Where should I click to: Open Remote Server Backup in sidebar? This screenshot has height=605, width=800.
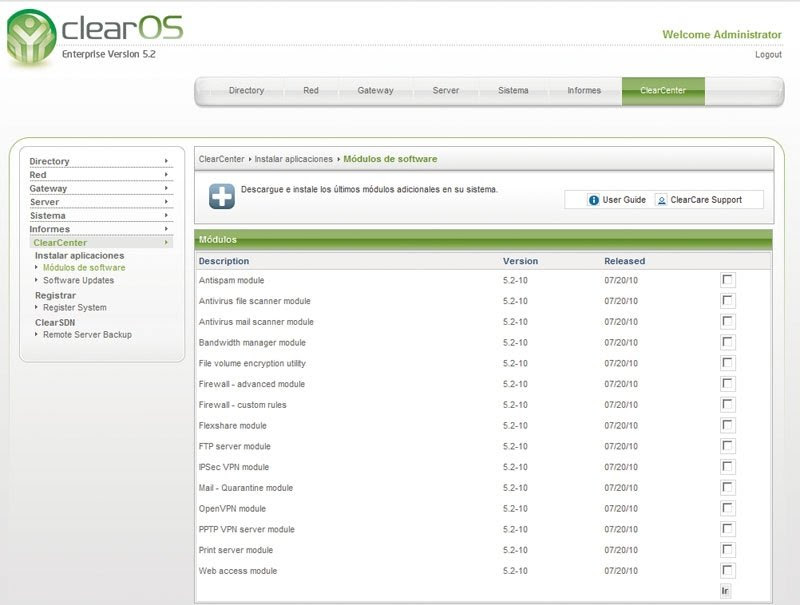[x=87, y=335]
